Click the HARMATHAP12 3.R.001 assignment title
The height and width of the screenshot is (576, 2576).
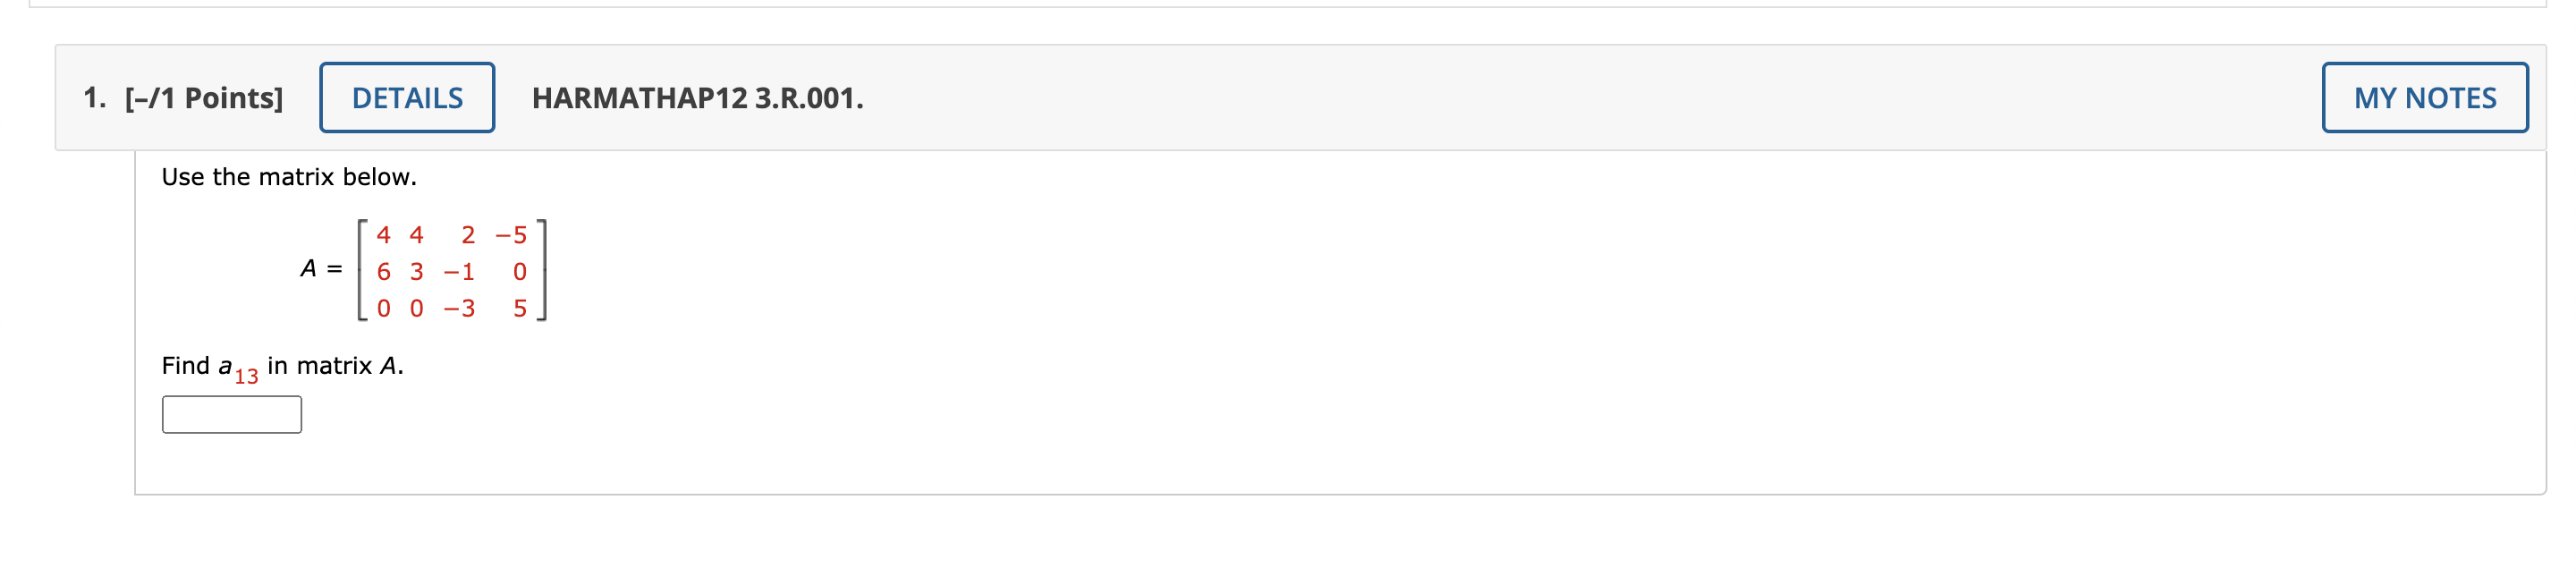(x=697, y=98)
